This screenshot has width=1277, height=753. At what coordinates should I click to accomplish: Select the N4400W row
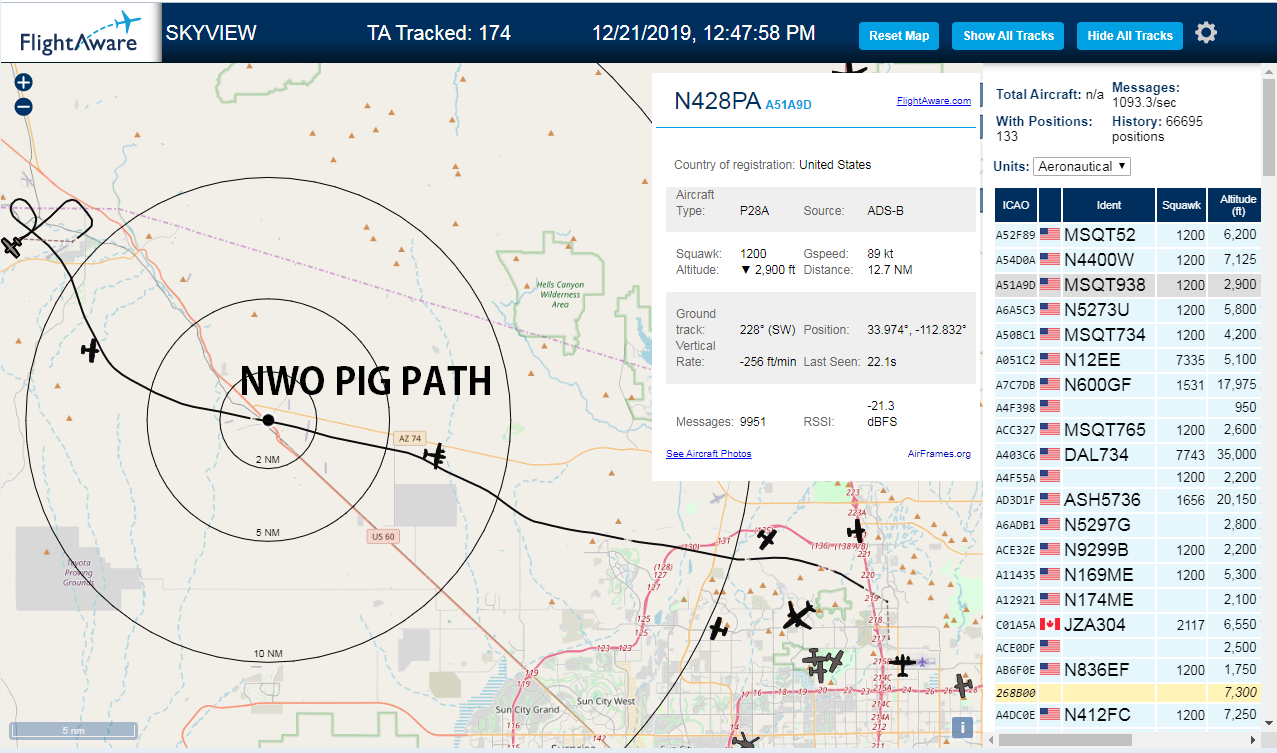tap(1128, 259)
